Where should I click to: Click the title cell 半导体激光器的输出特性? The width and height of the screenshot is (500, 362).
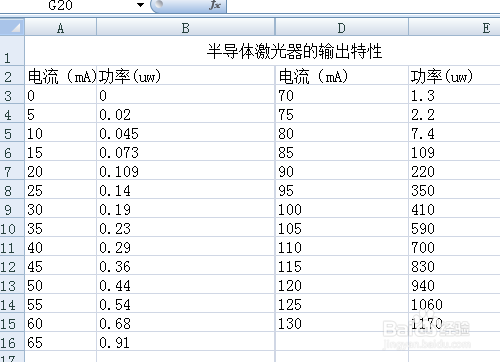click(x=262, y=51)
